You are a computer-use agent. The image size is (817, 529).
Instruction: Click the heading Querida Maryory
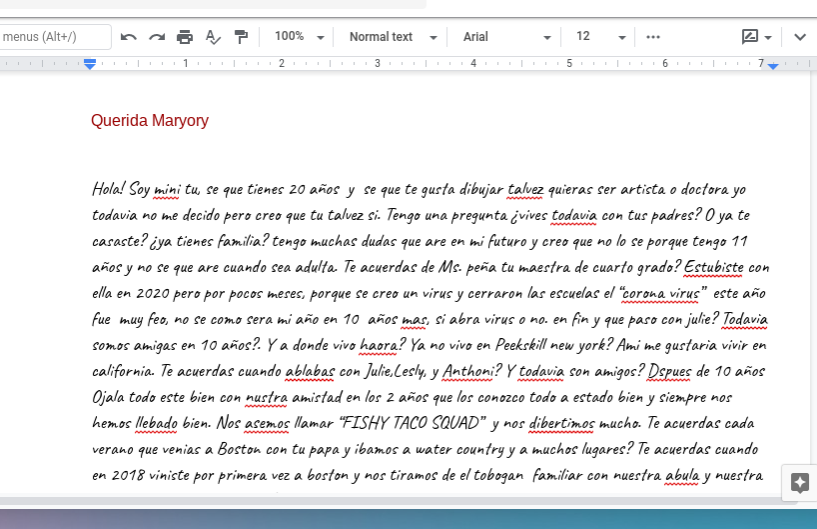[x=150, y=120]
